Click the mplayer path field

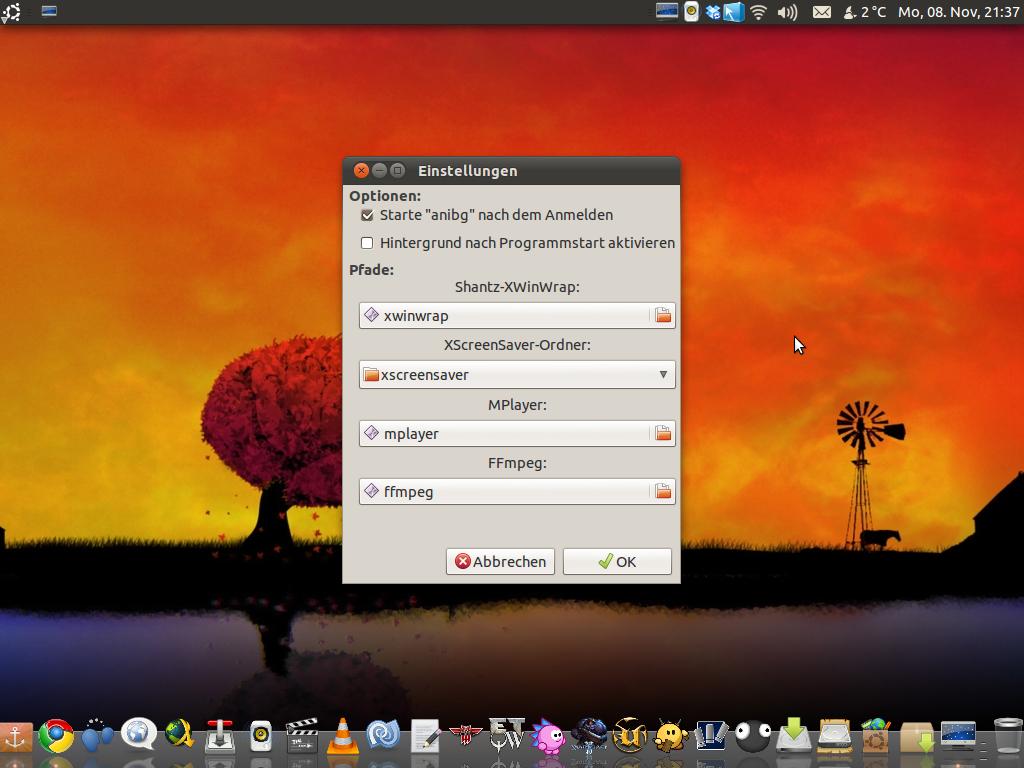tap(504, 434)
